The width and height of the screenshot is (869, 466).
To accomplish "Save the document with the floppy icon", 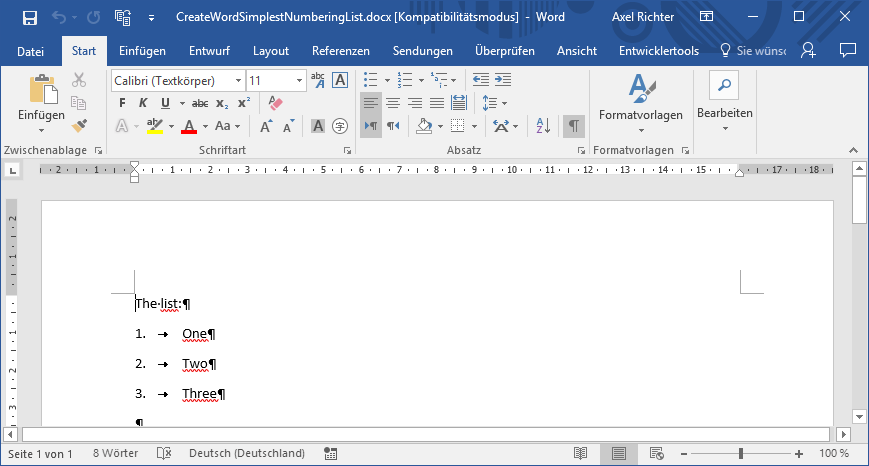I will [29, 17].
